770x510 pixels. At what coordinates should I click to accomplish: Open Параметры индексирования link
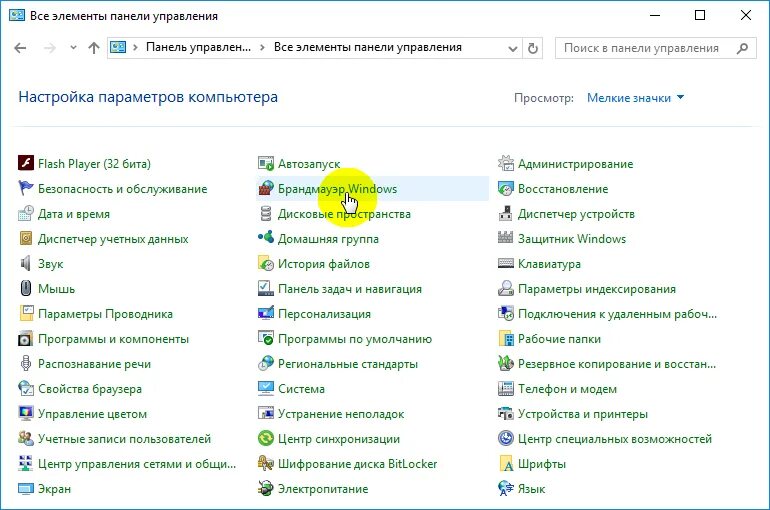(597, 289)
